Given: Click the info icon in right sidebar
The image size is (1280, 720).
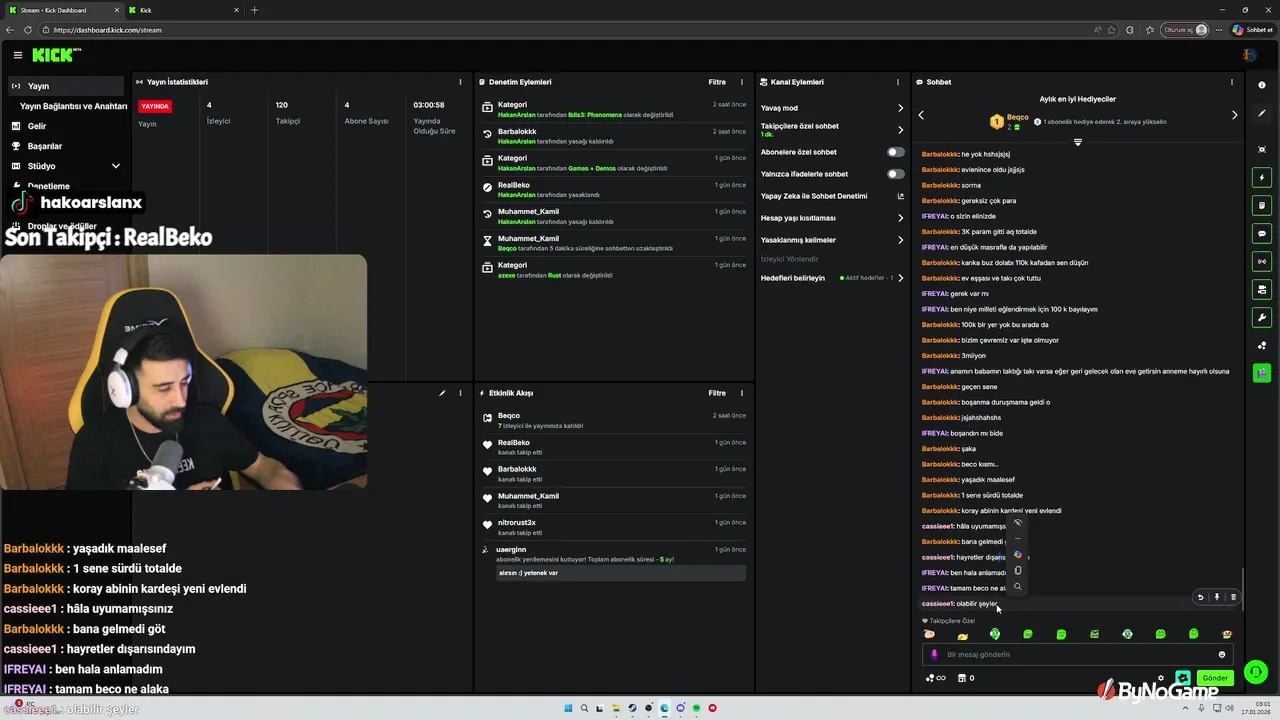Looking at the screenshot, I should tap(1262, 85).
